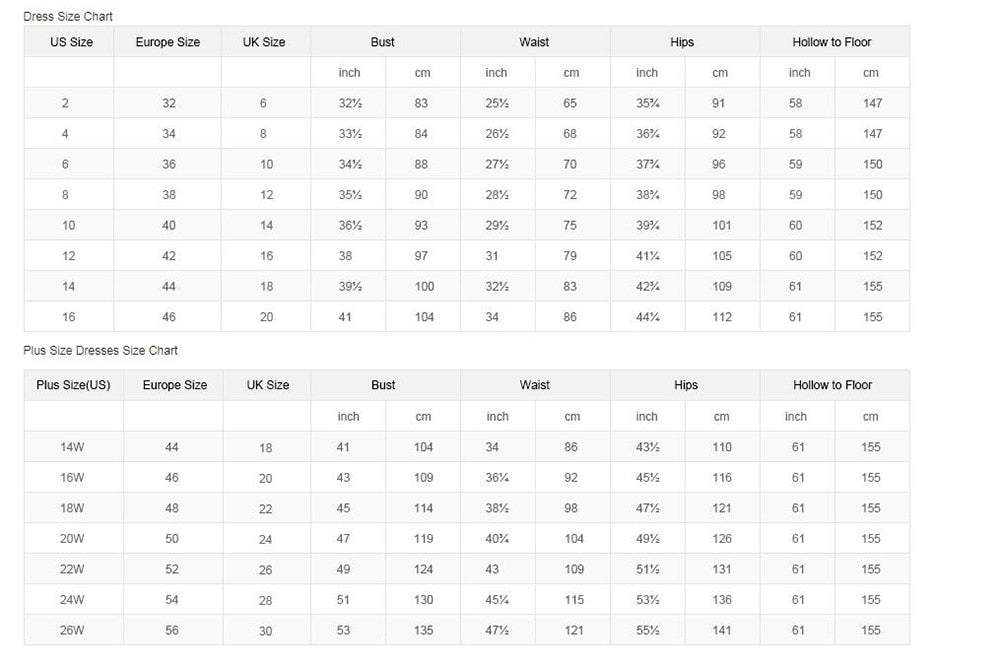Select the 14W plus size row label

point(72,448)
